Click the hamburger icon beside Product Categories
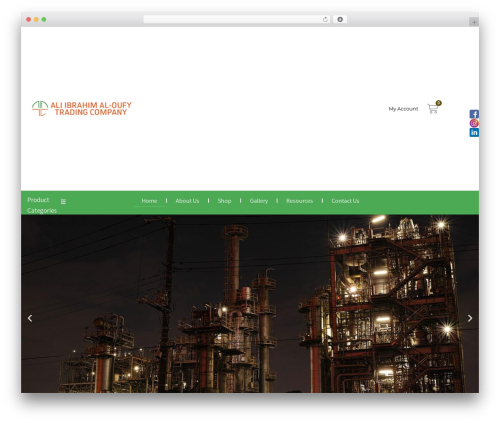 click(63, 202)
